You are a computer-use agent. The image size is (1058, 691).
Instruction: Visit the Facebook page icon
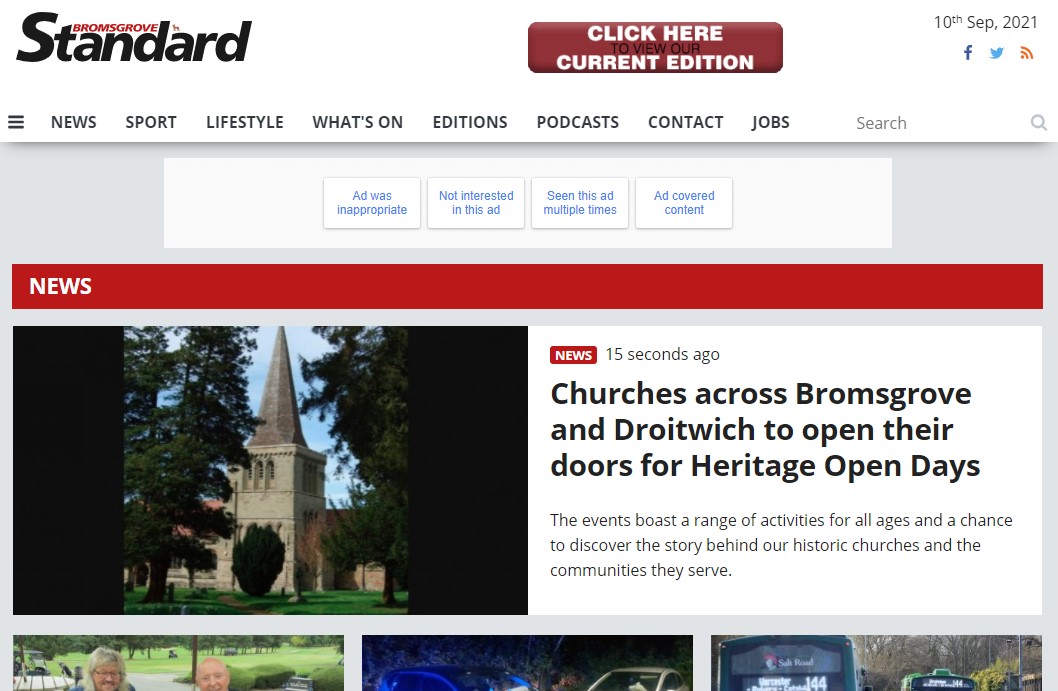click(968, 53)
